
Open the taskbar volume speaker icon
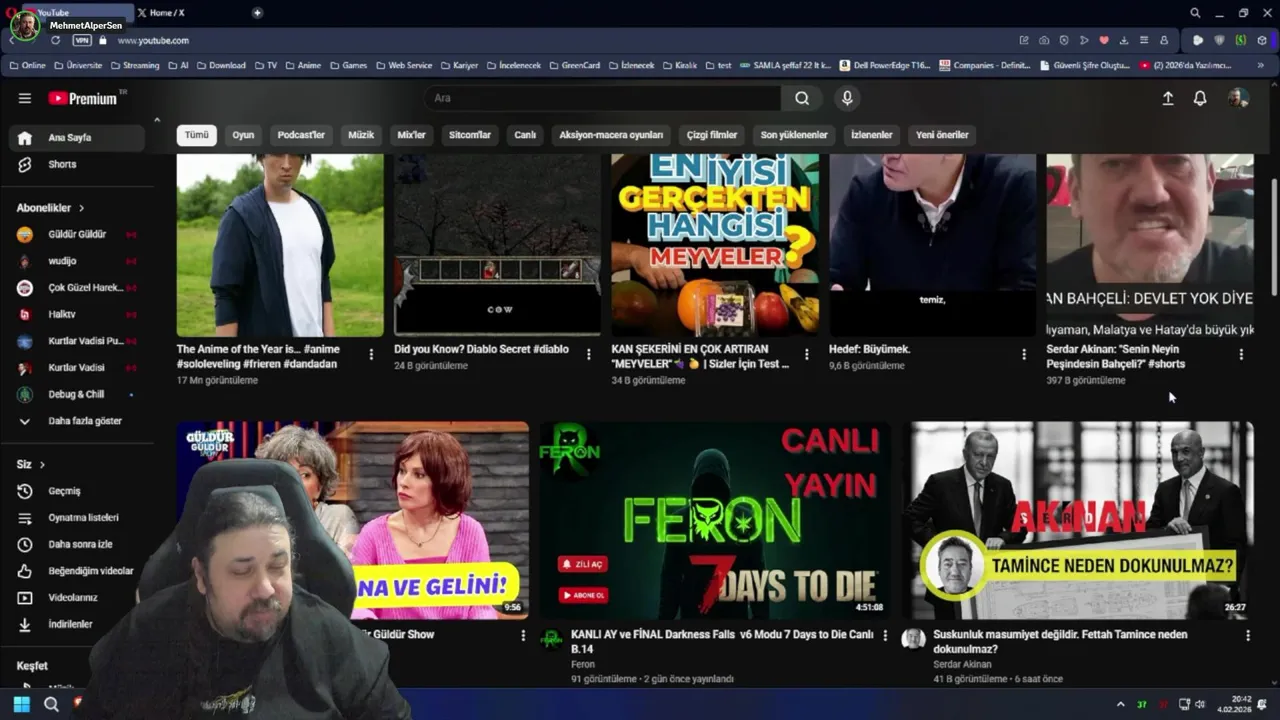[1200, 704]
